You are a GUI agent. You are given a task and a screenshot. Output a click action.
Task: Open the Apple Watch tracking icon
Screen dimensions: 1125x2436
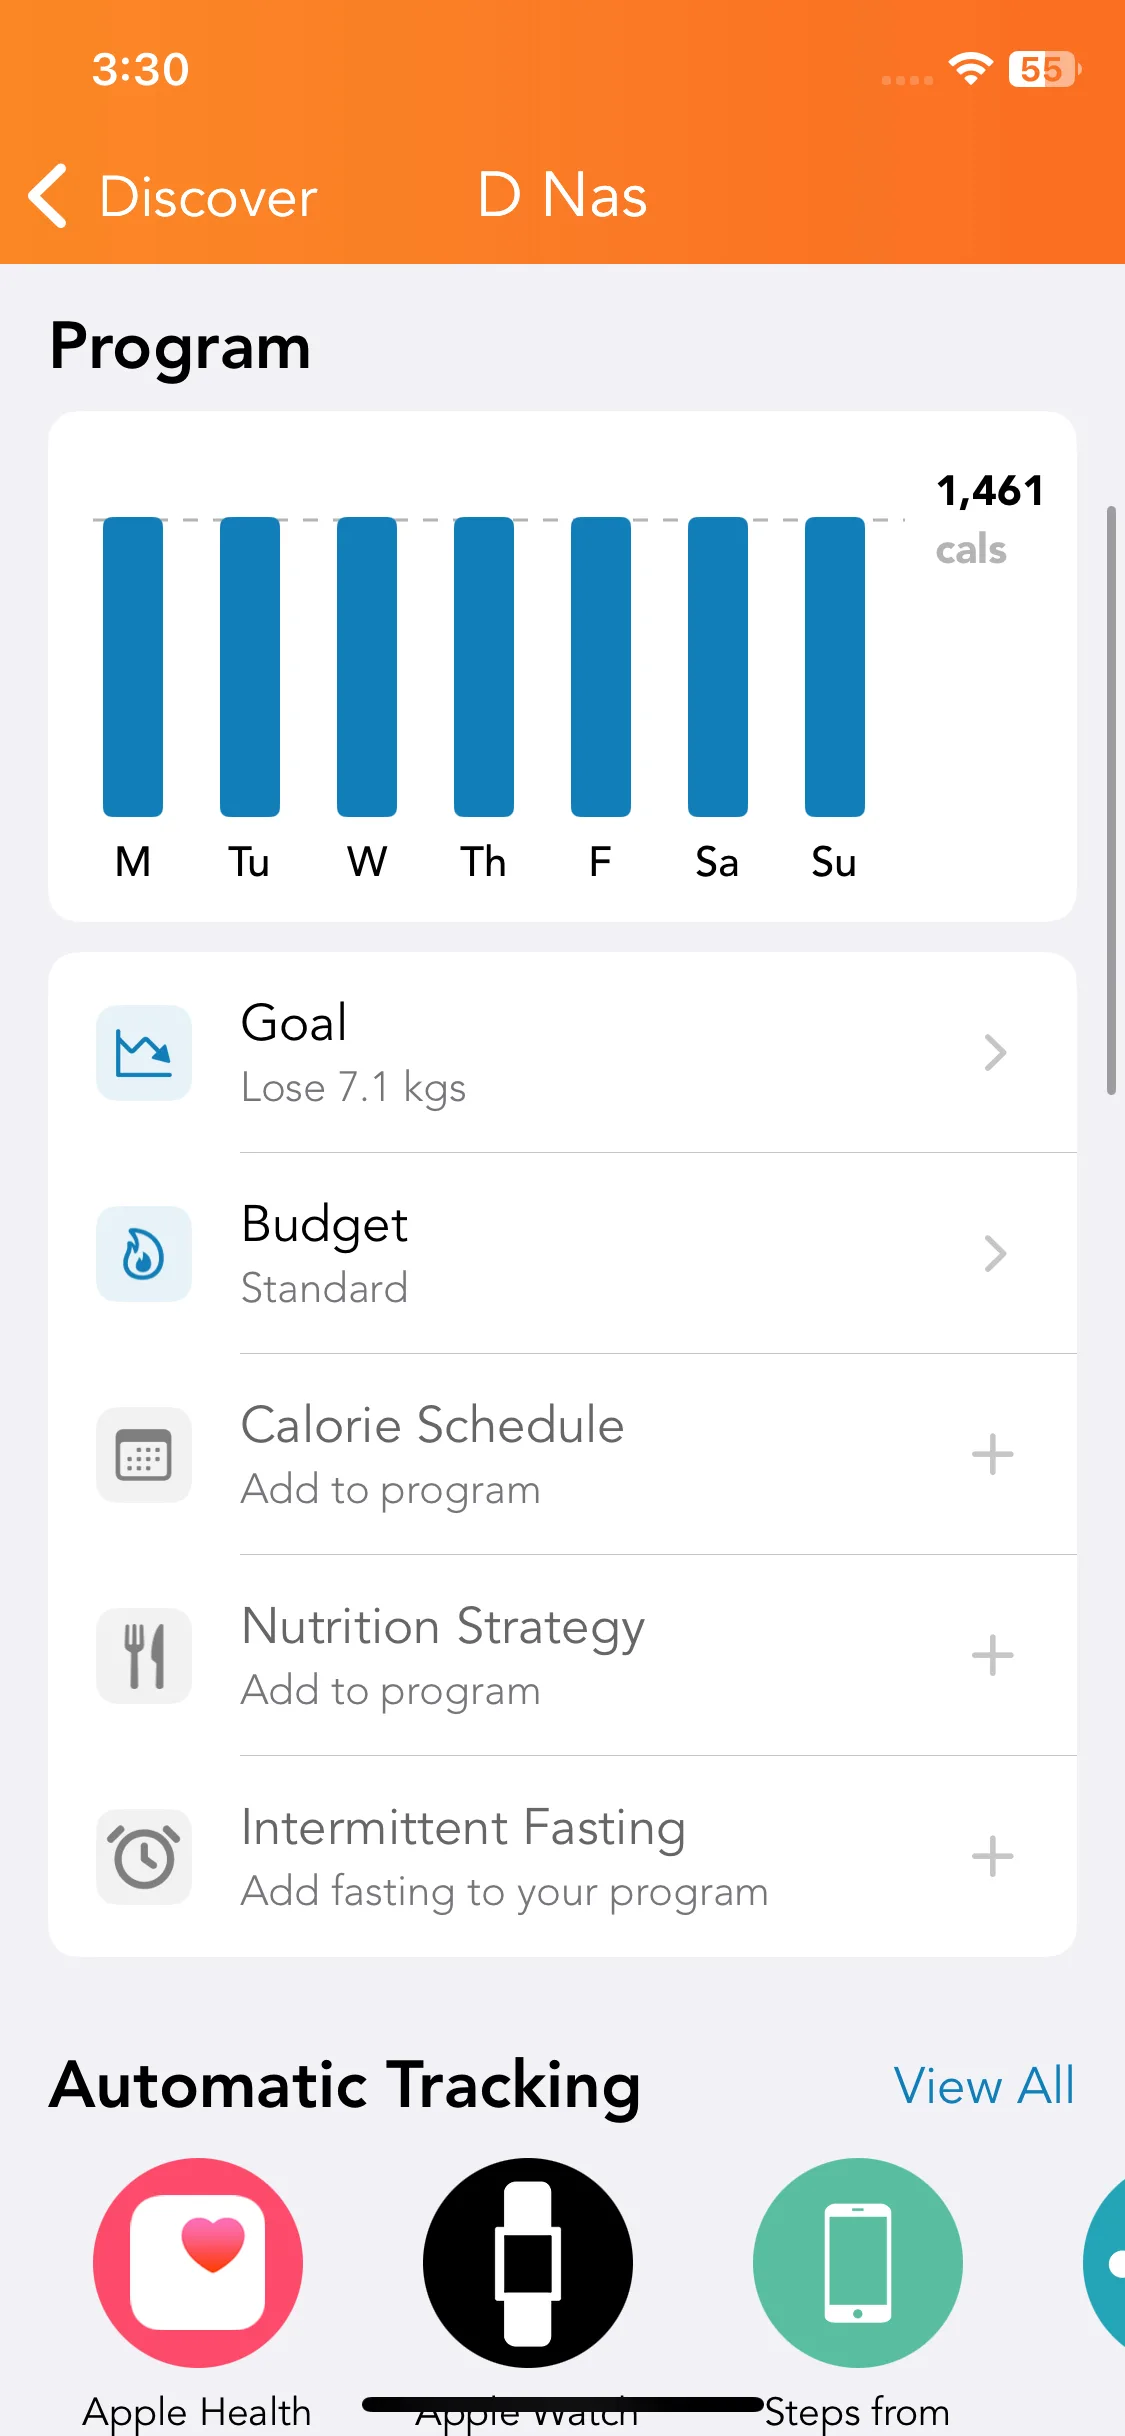528,2262
